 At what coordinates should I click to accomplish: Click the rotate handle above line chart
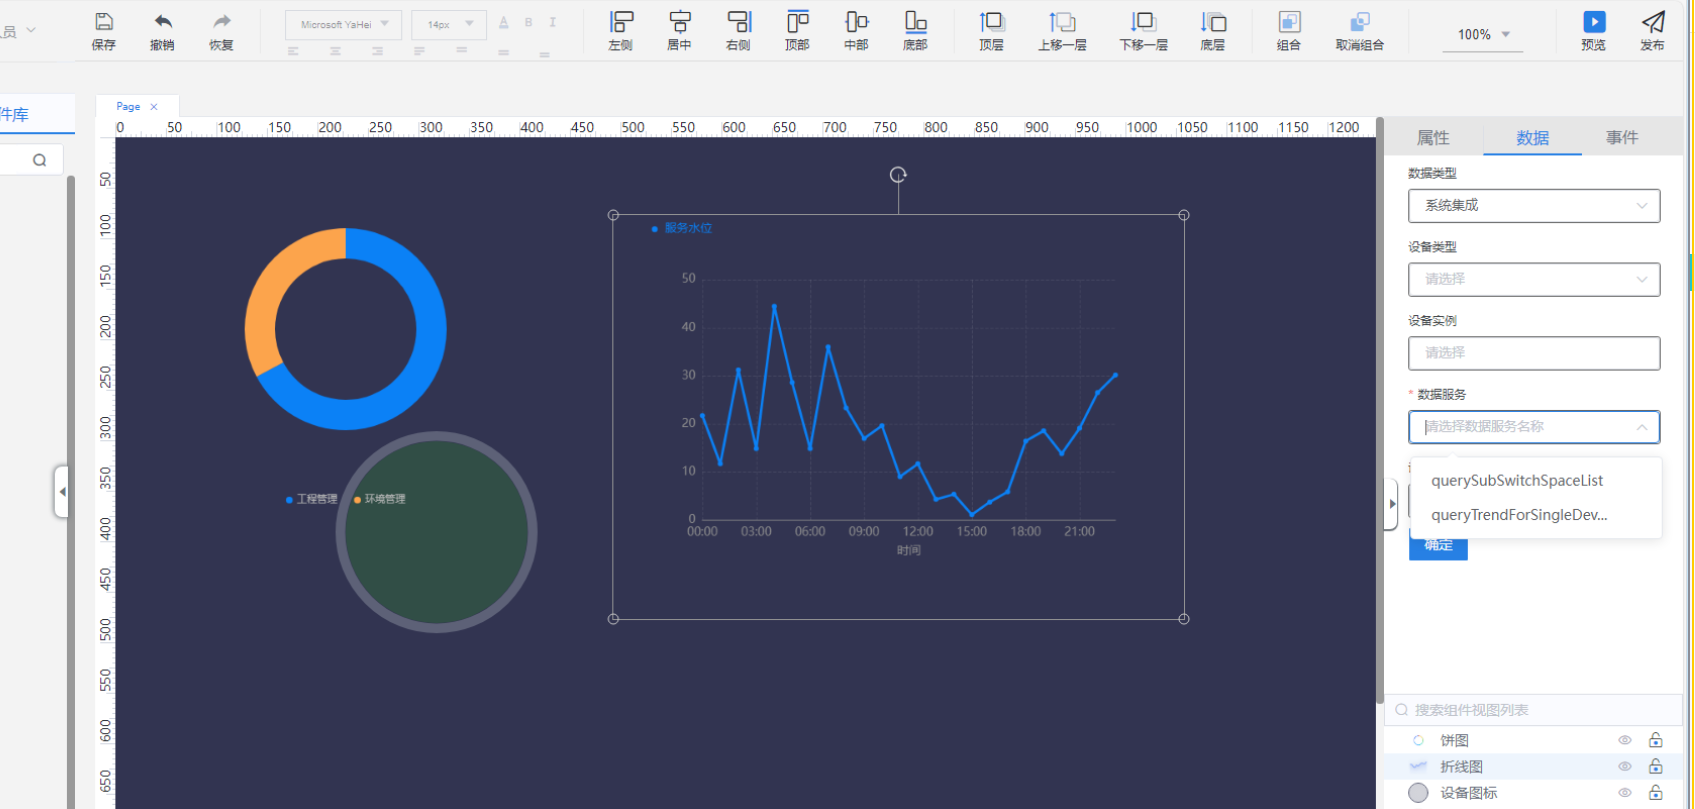pos(898,175)
